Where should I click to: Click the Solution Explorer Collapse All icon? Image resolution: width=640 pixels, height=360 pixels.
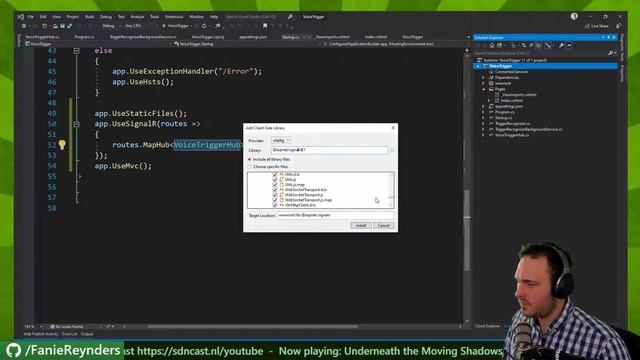tap(531, 45)
